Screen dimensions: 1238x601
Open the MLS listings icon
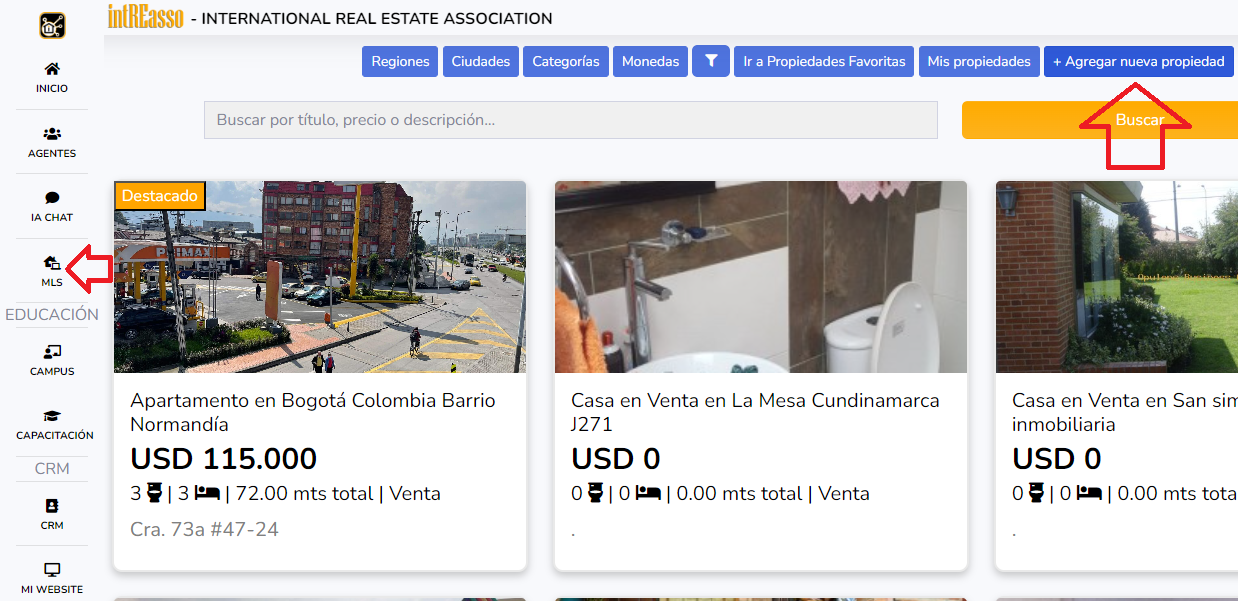52,263
